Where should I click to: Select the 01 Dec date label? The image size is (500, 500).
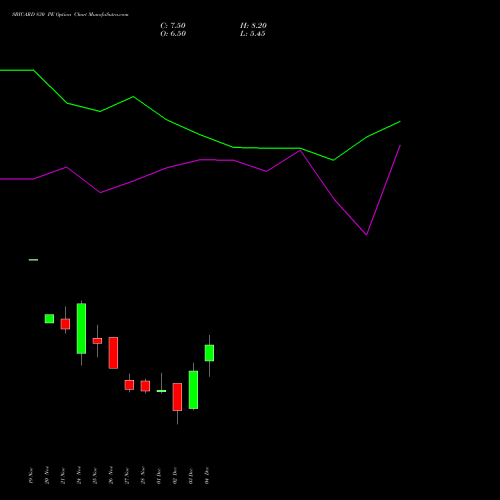click(159, 476)
